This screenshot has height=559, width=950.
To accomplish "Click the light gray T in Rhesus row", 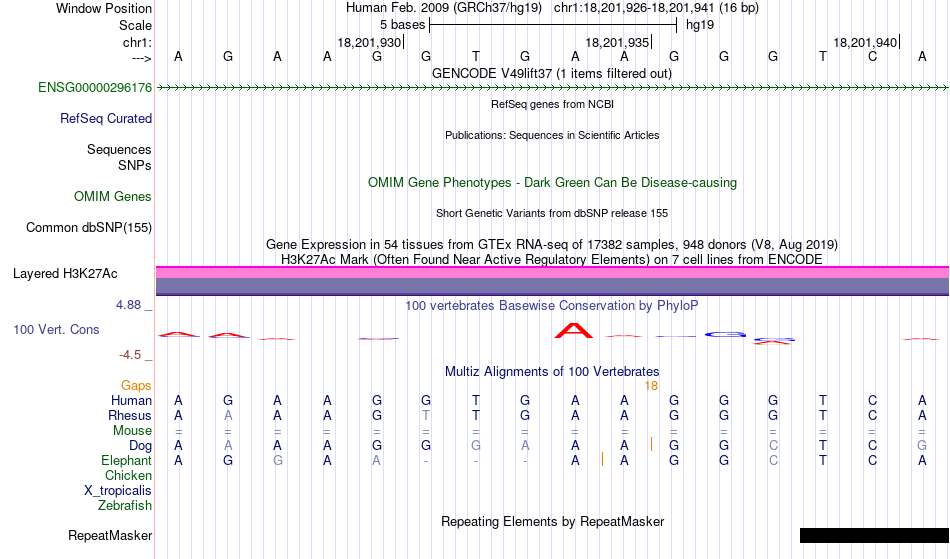I will click(426, 415).
